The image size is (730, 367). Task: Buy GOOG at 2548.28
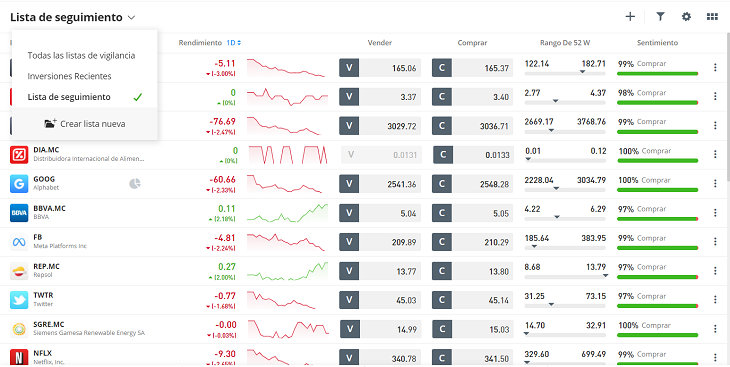coord(473,184)
